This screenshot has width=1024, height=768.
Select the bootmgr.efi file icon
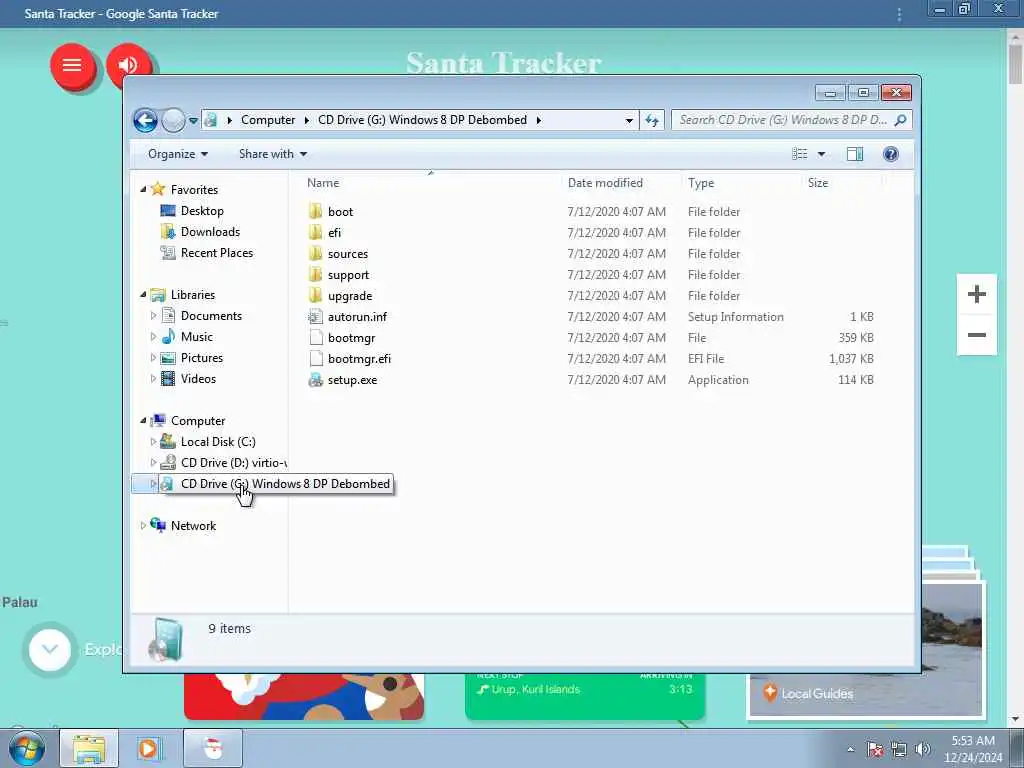tap(315, 359)
